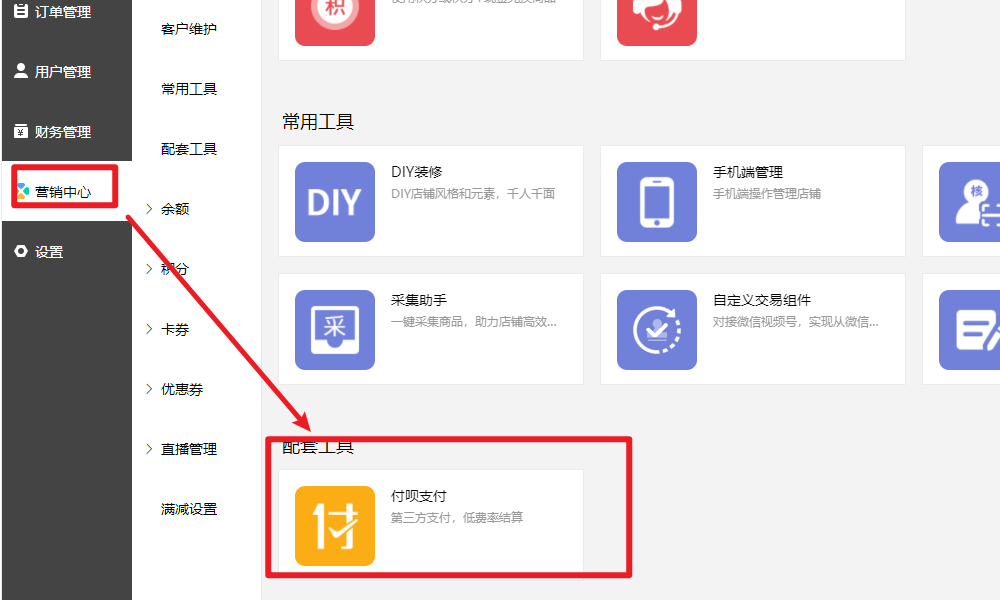The height and width of the screenshot is (600, 1000).
Task: Open the 直播管理 submenu item
Action: (189, 449)
